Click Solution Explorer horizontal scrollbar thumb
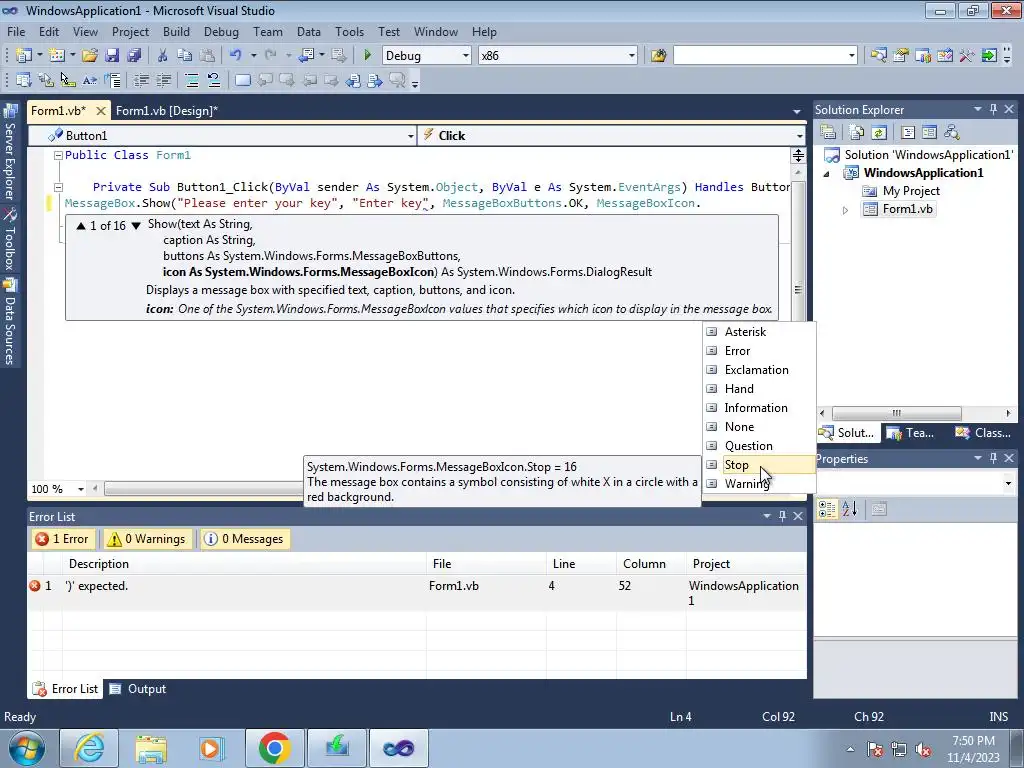This screenshot has height=768, width=1024. point(896,413)
